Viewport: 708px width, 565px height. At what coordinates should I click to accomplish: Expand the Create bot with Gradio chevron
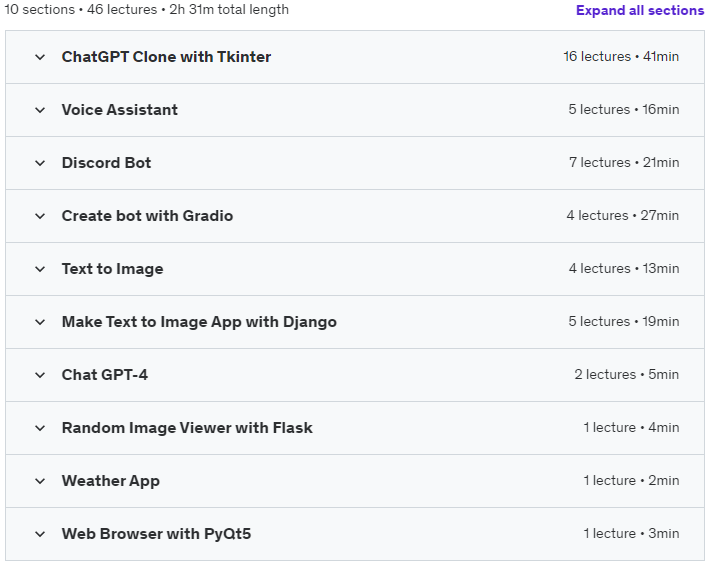(40, 216)
